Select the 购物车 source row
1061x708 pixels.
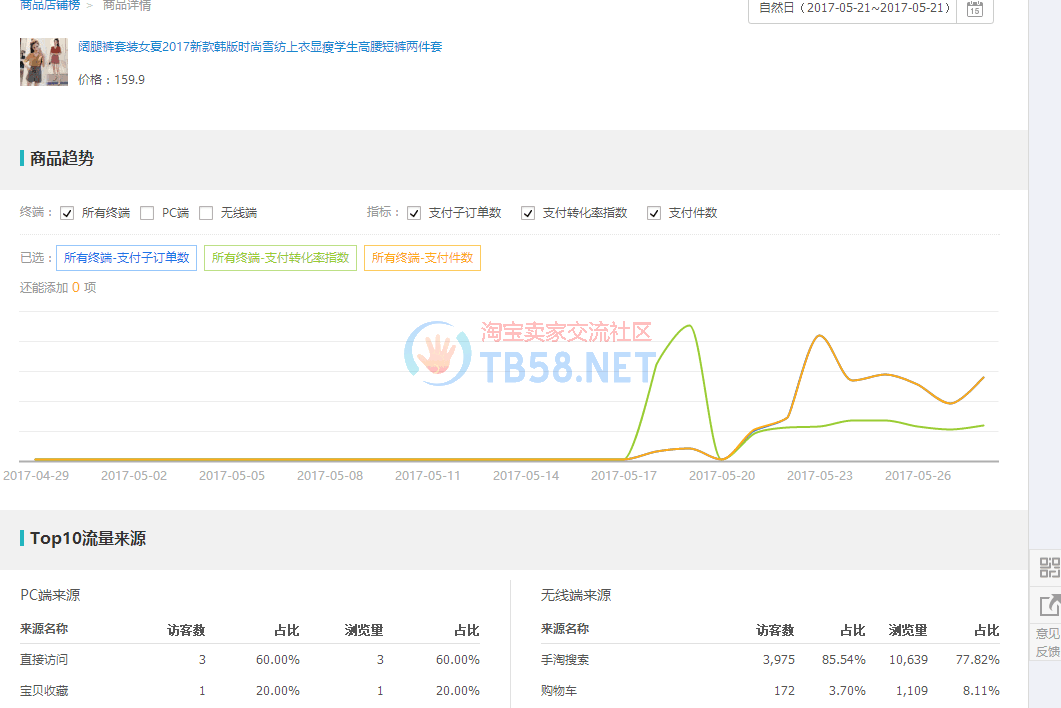point(770,690)
